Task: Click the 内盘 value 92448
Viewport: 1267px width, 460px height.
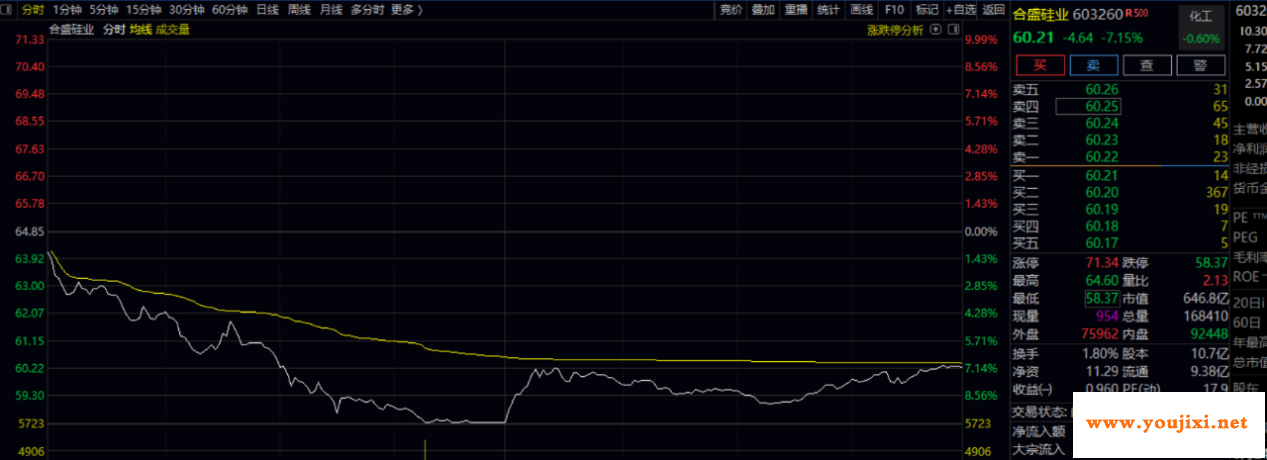Action: 1210,334
